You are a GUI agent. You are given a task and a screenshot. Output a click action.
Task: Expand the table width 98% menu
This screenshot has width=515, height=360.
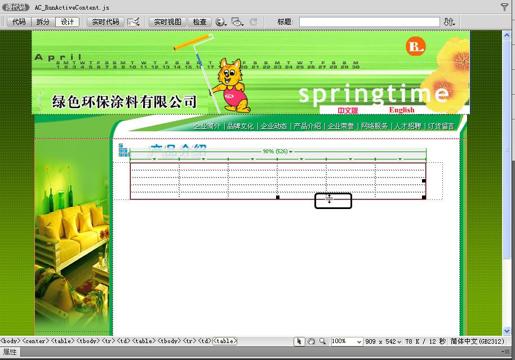291,152
